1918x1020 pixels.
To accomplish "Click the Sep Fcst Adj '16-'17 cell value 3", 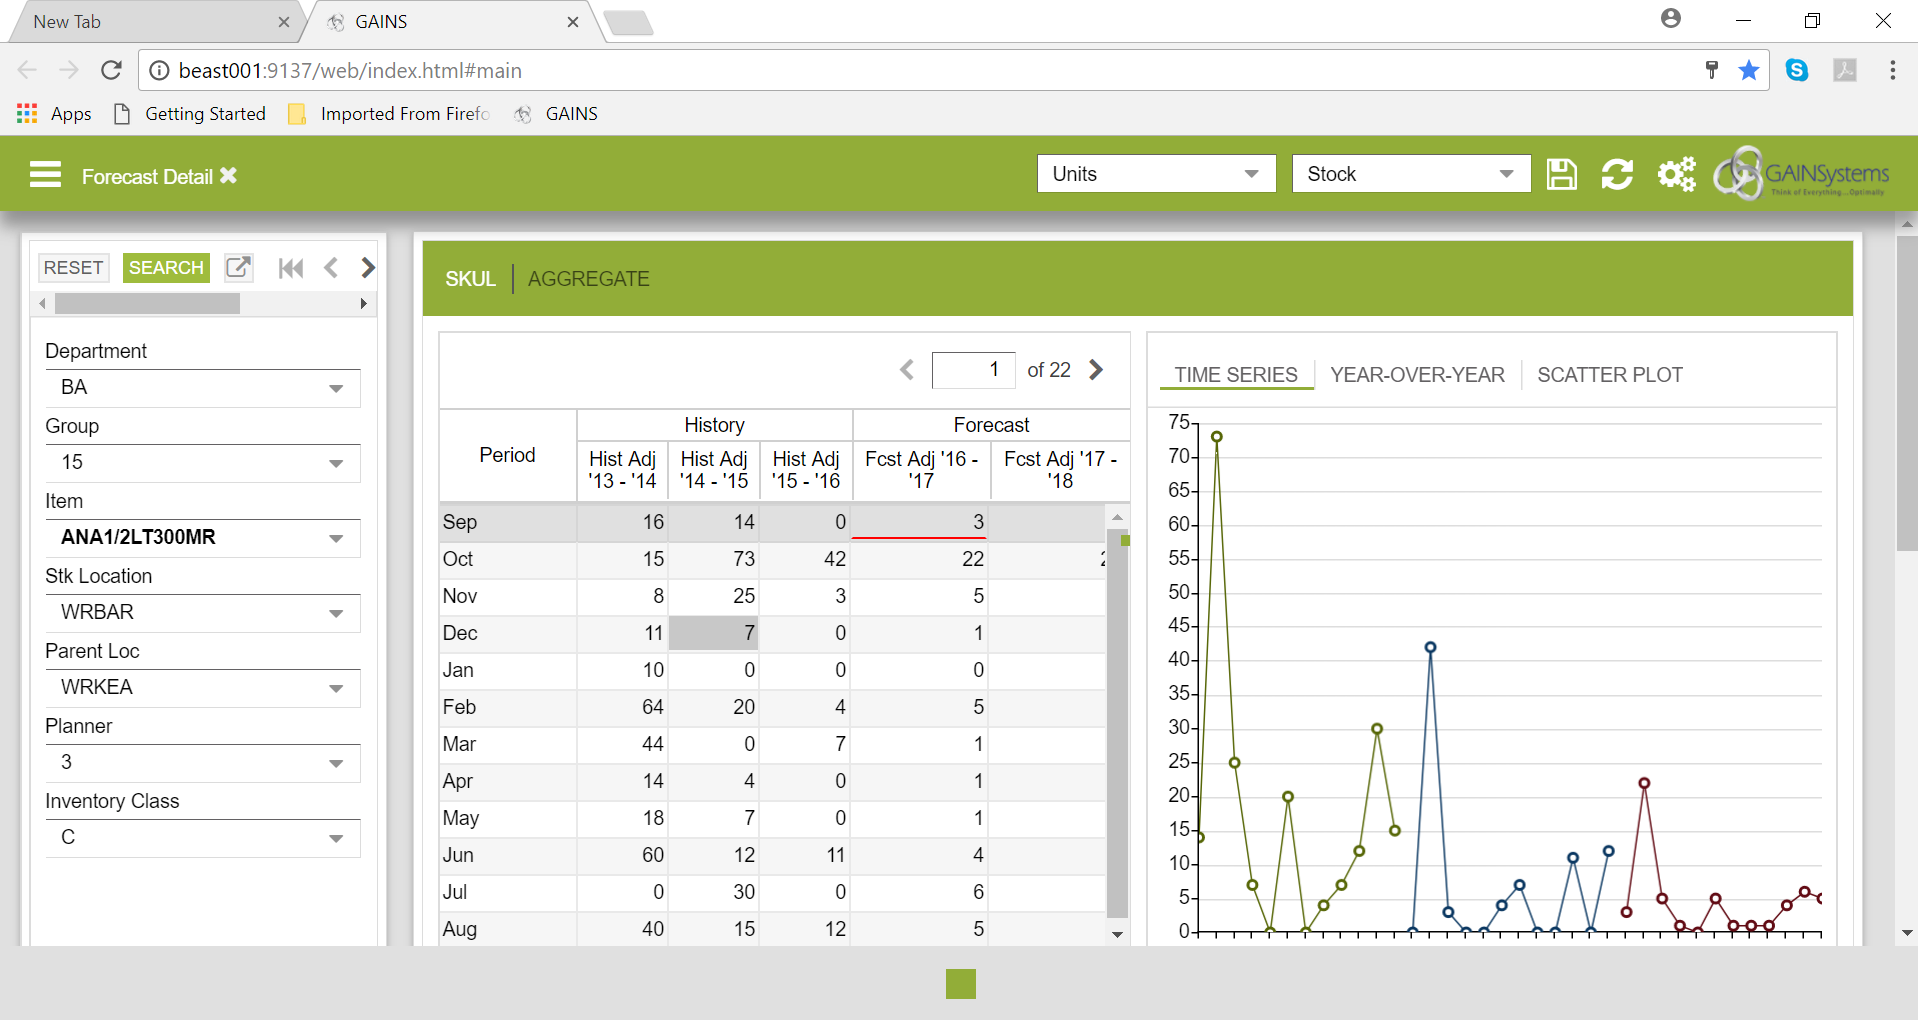I will click(x=921, y=522).
